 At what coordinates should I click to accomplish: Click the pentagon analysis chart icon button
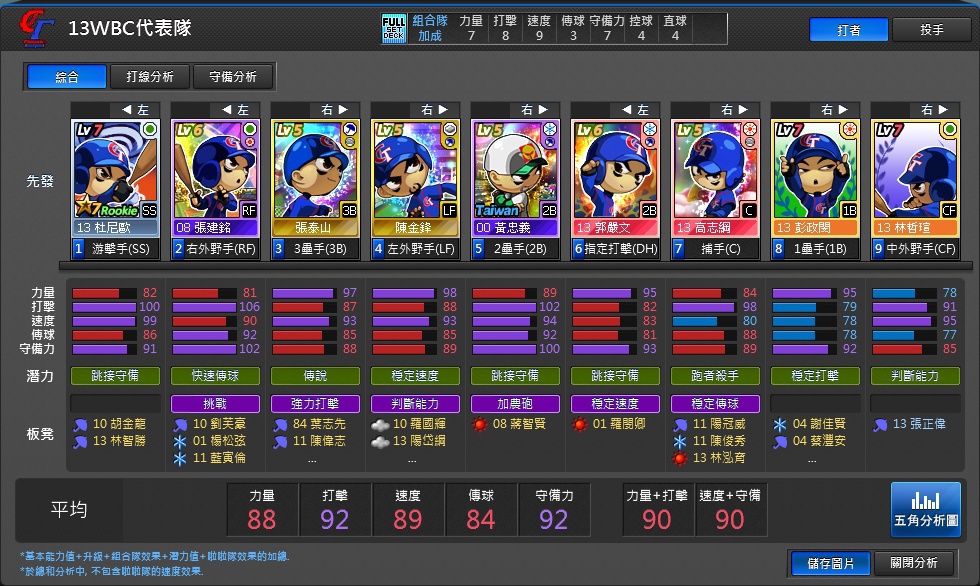coord(926,509)
